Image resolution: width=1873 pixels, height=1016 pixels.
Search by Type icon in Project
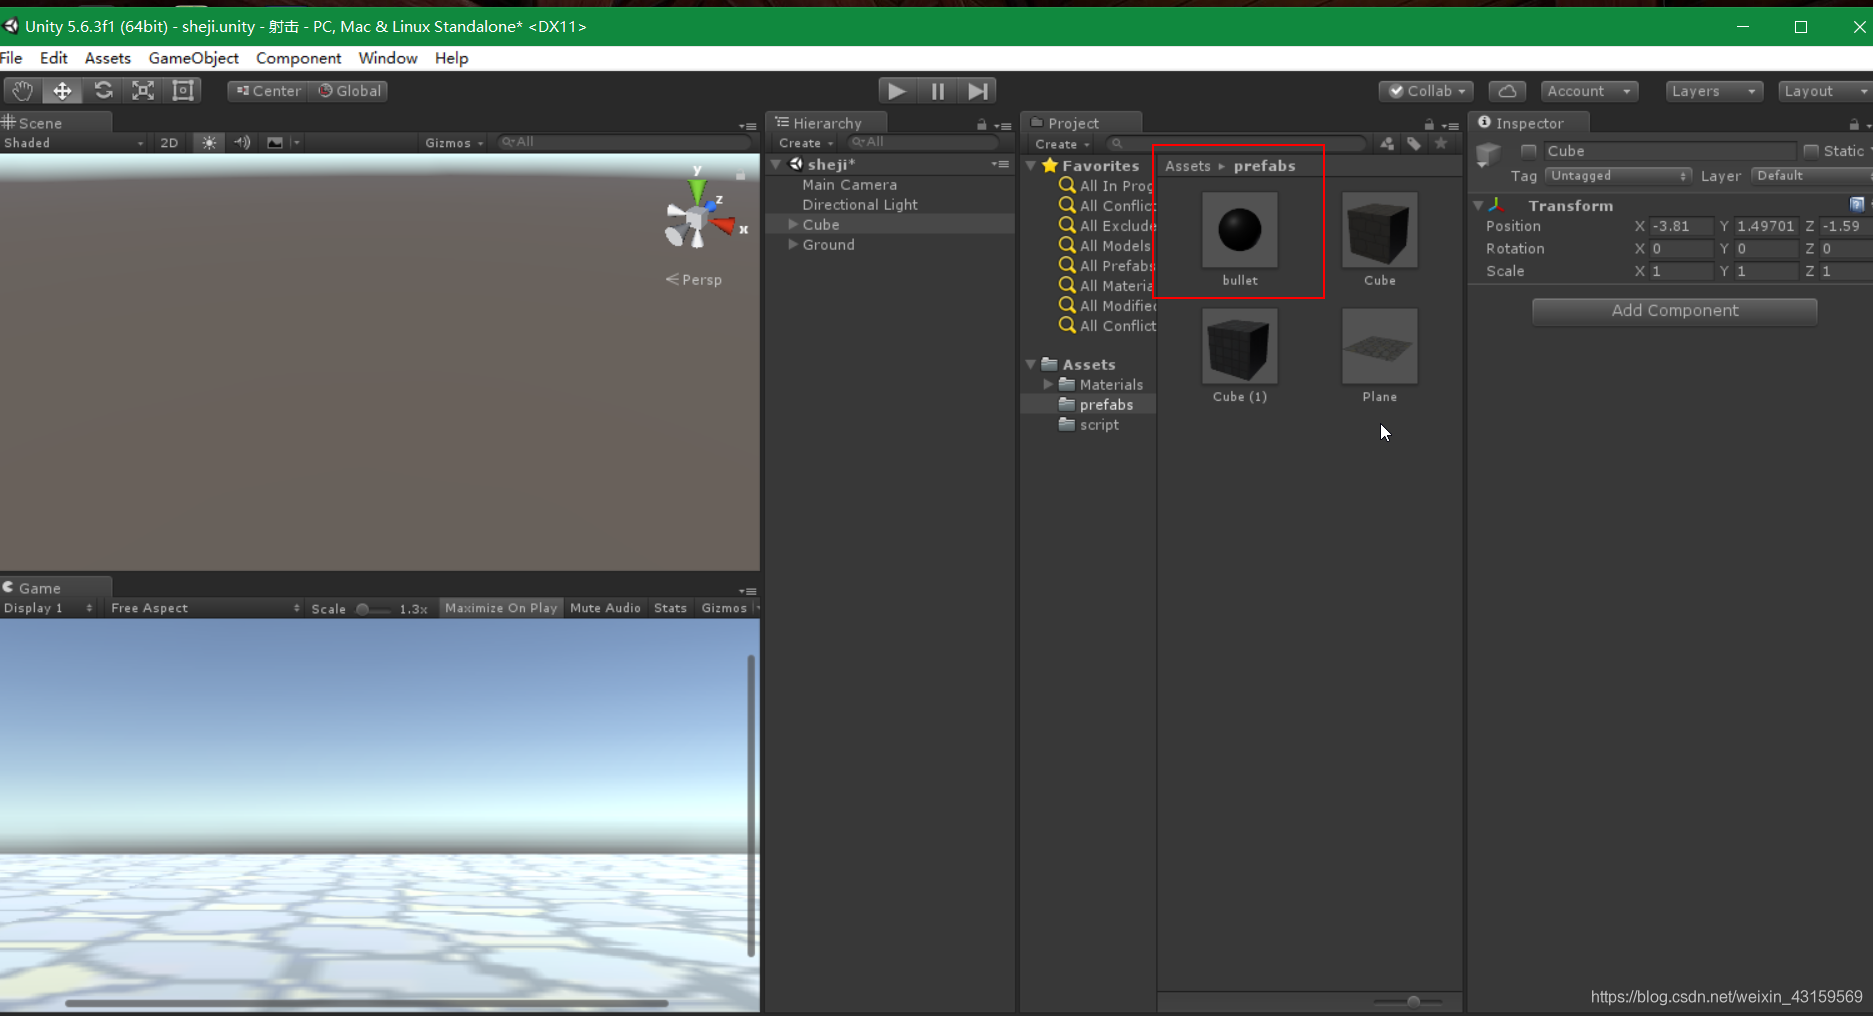coord(1387,144)
